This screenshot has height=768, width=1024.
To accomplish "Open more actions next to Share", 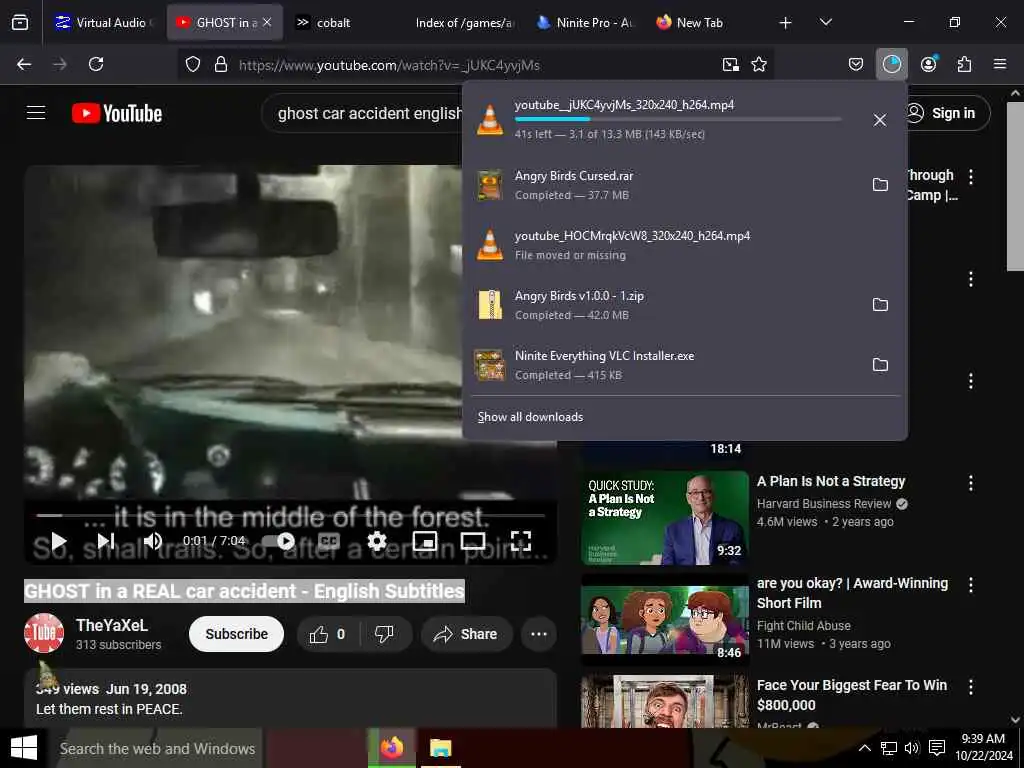I will coord(539,634).
